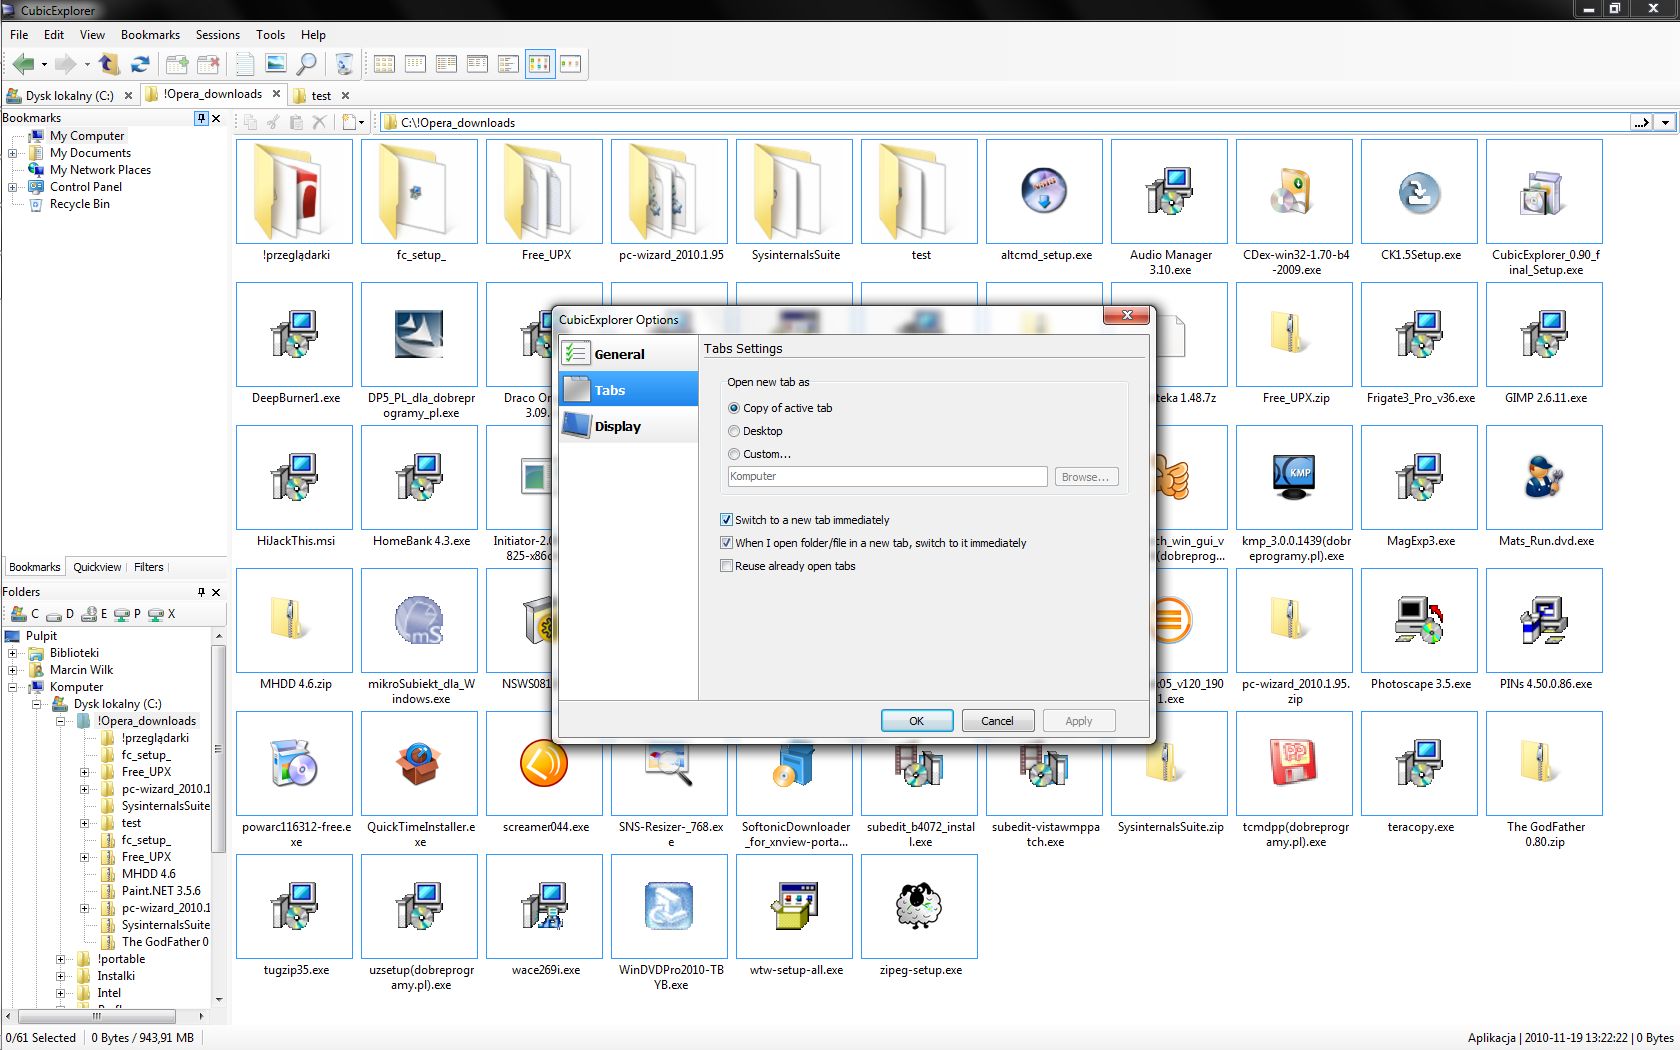
Task: Open the text editor icon in toolbar
Action: [x=245, y=64]
